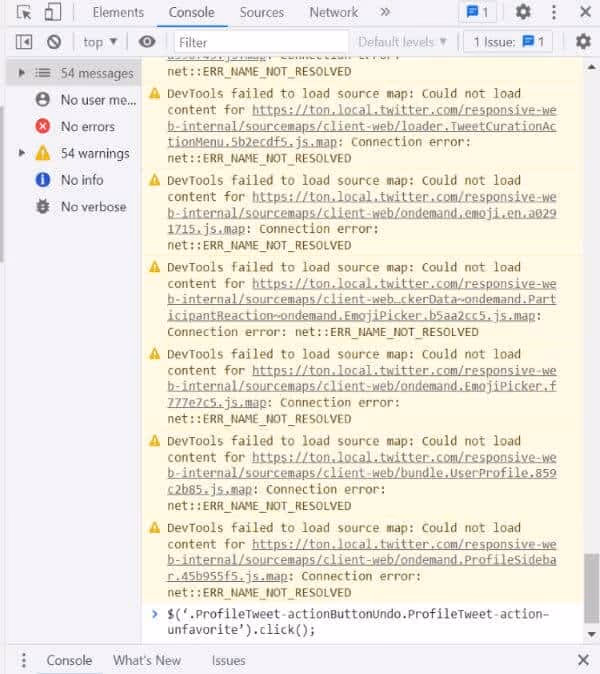This screenshot has height=674, width=600.
Task: Click warning icon of emoji.en message
Action: tap(154, 180)
